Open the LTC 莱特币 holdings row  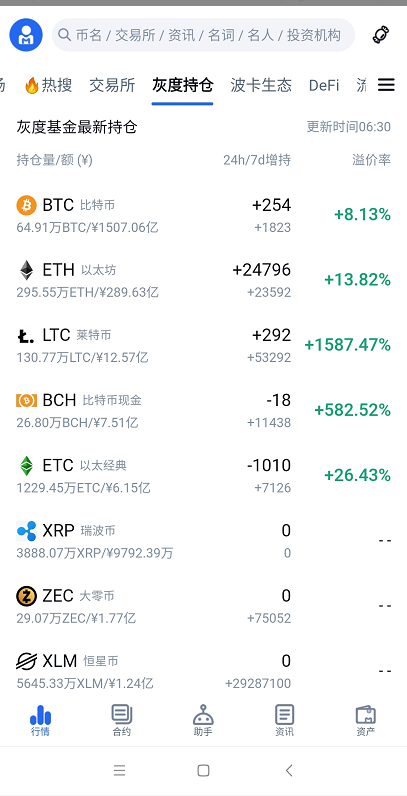coord(204,345)
